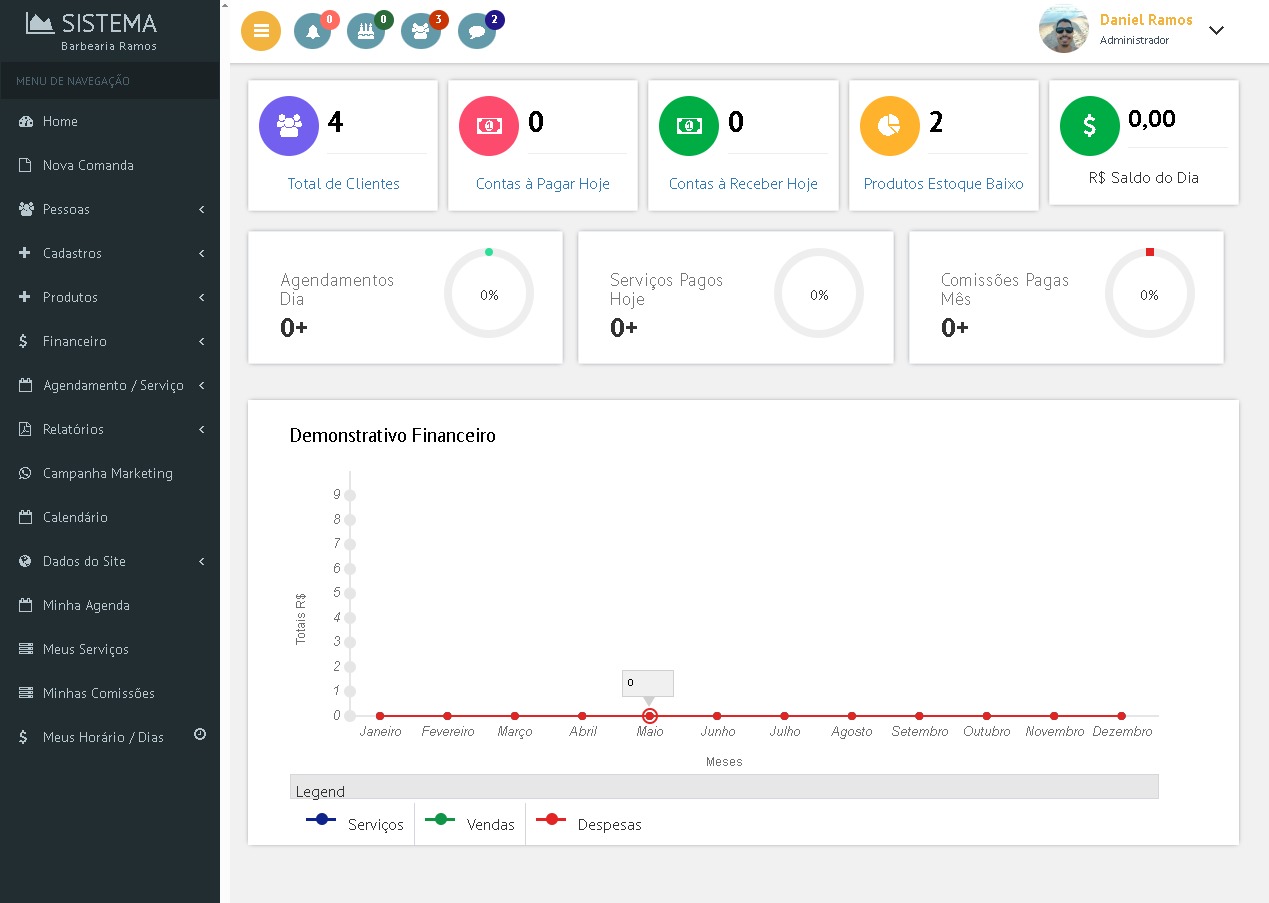Click the orange pie chart stock icon
1269x903 pixels.
pyautogui.click(x=889, y=126)
